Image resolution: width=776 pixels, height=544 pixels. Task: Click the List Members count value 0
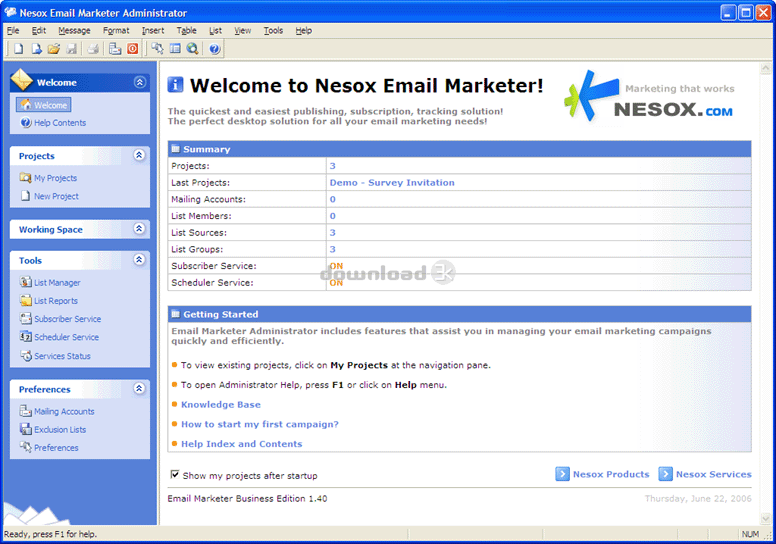333,216
